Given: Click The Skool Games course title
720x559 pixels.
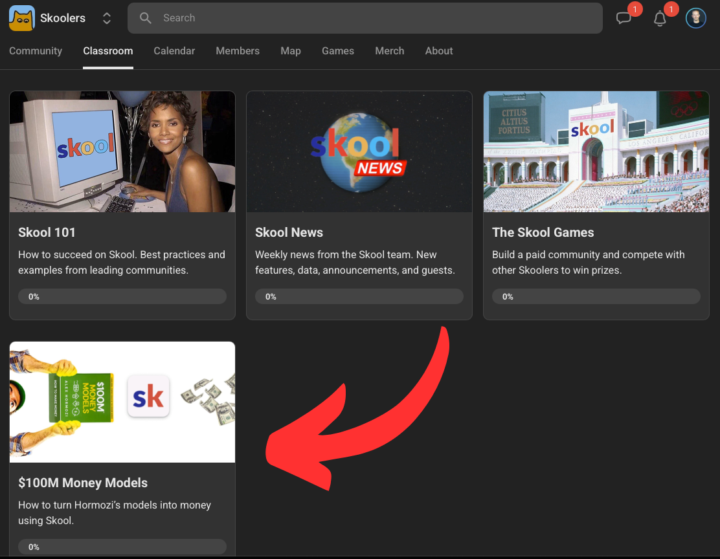Looking at the screenshot, I should pyautogui.click(x=543, y=232).
